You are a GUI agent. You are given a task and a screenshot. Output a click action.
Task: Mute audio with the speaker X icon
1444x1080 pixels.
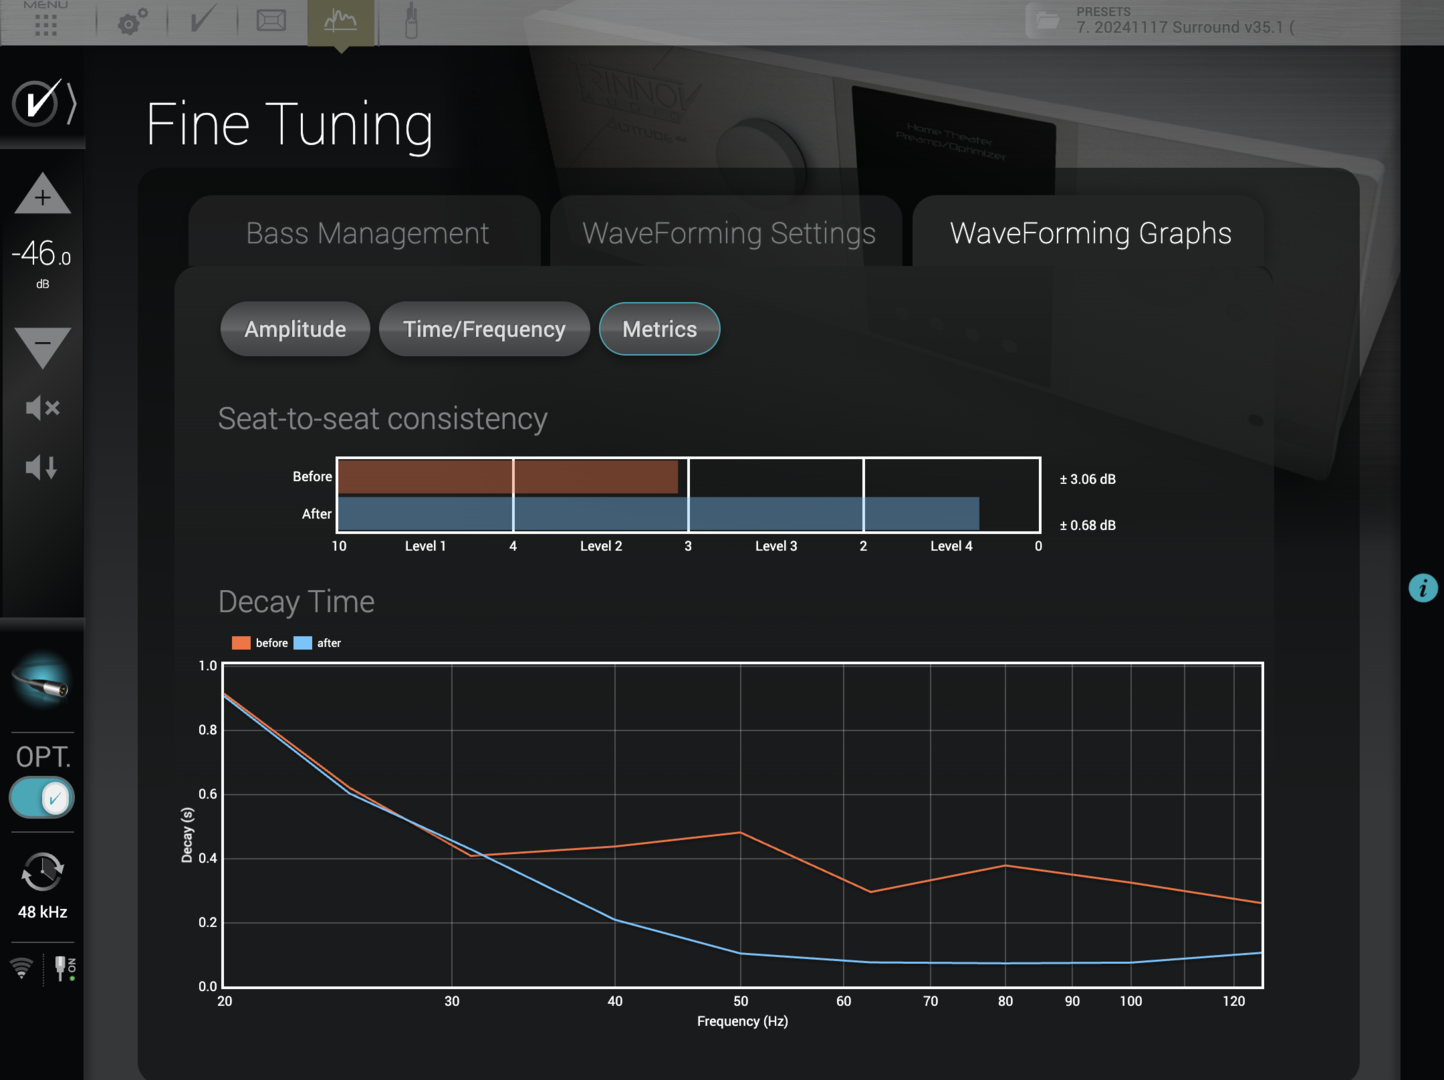[42, 408]
